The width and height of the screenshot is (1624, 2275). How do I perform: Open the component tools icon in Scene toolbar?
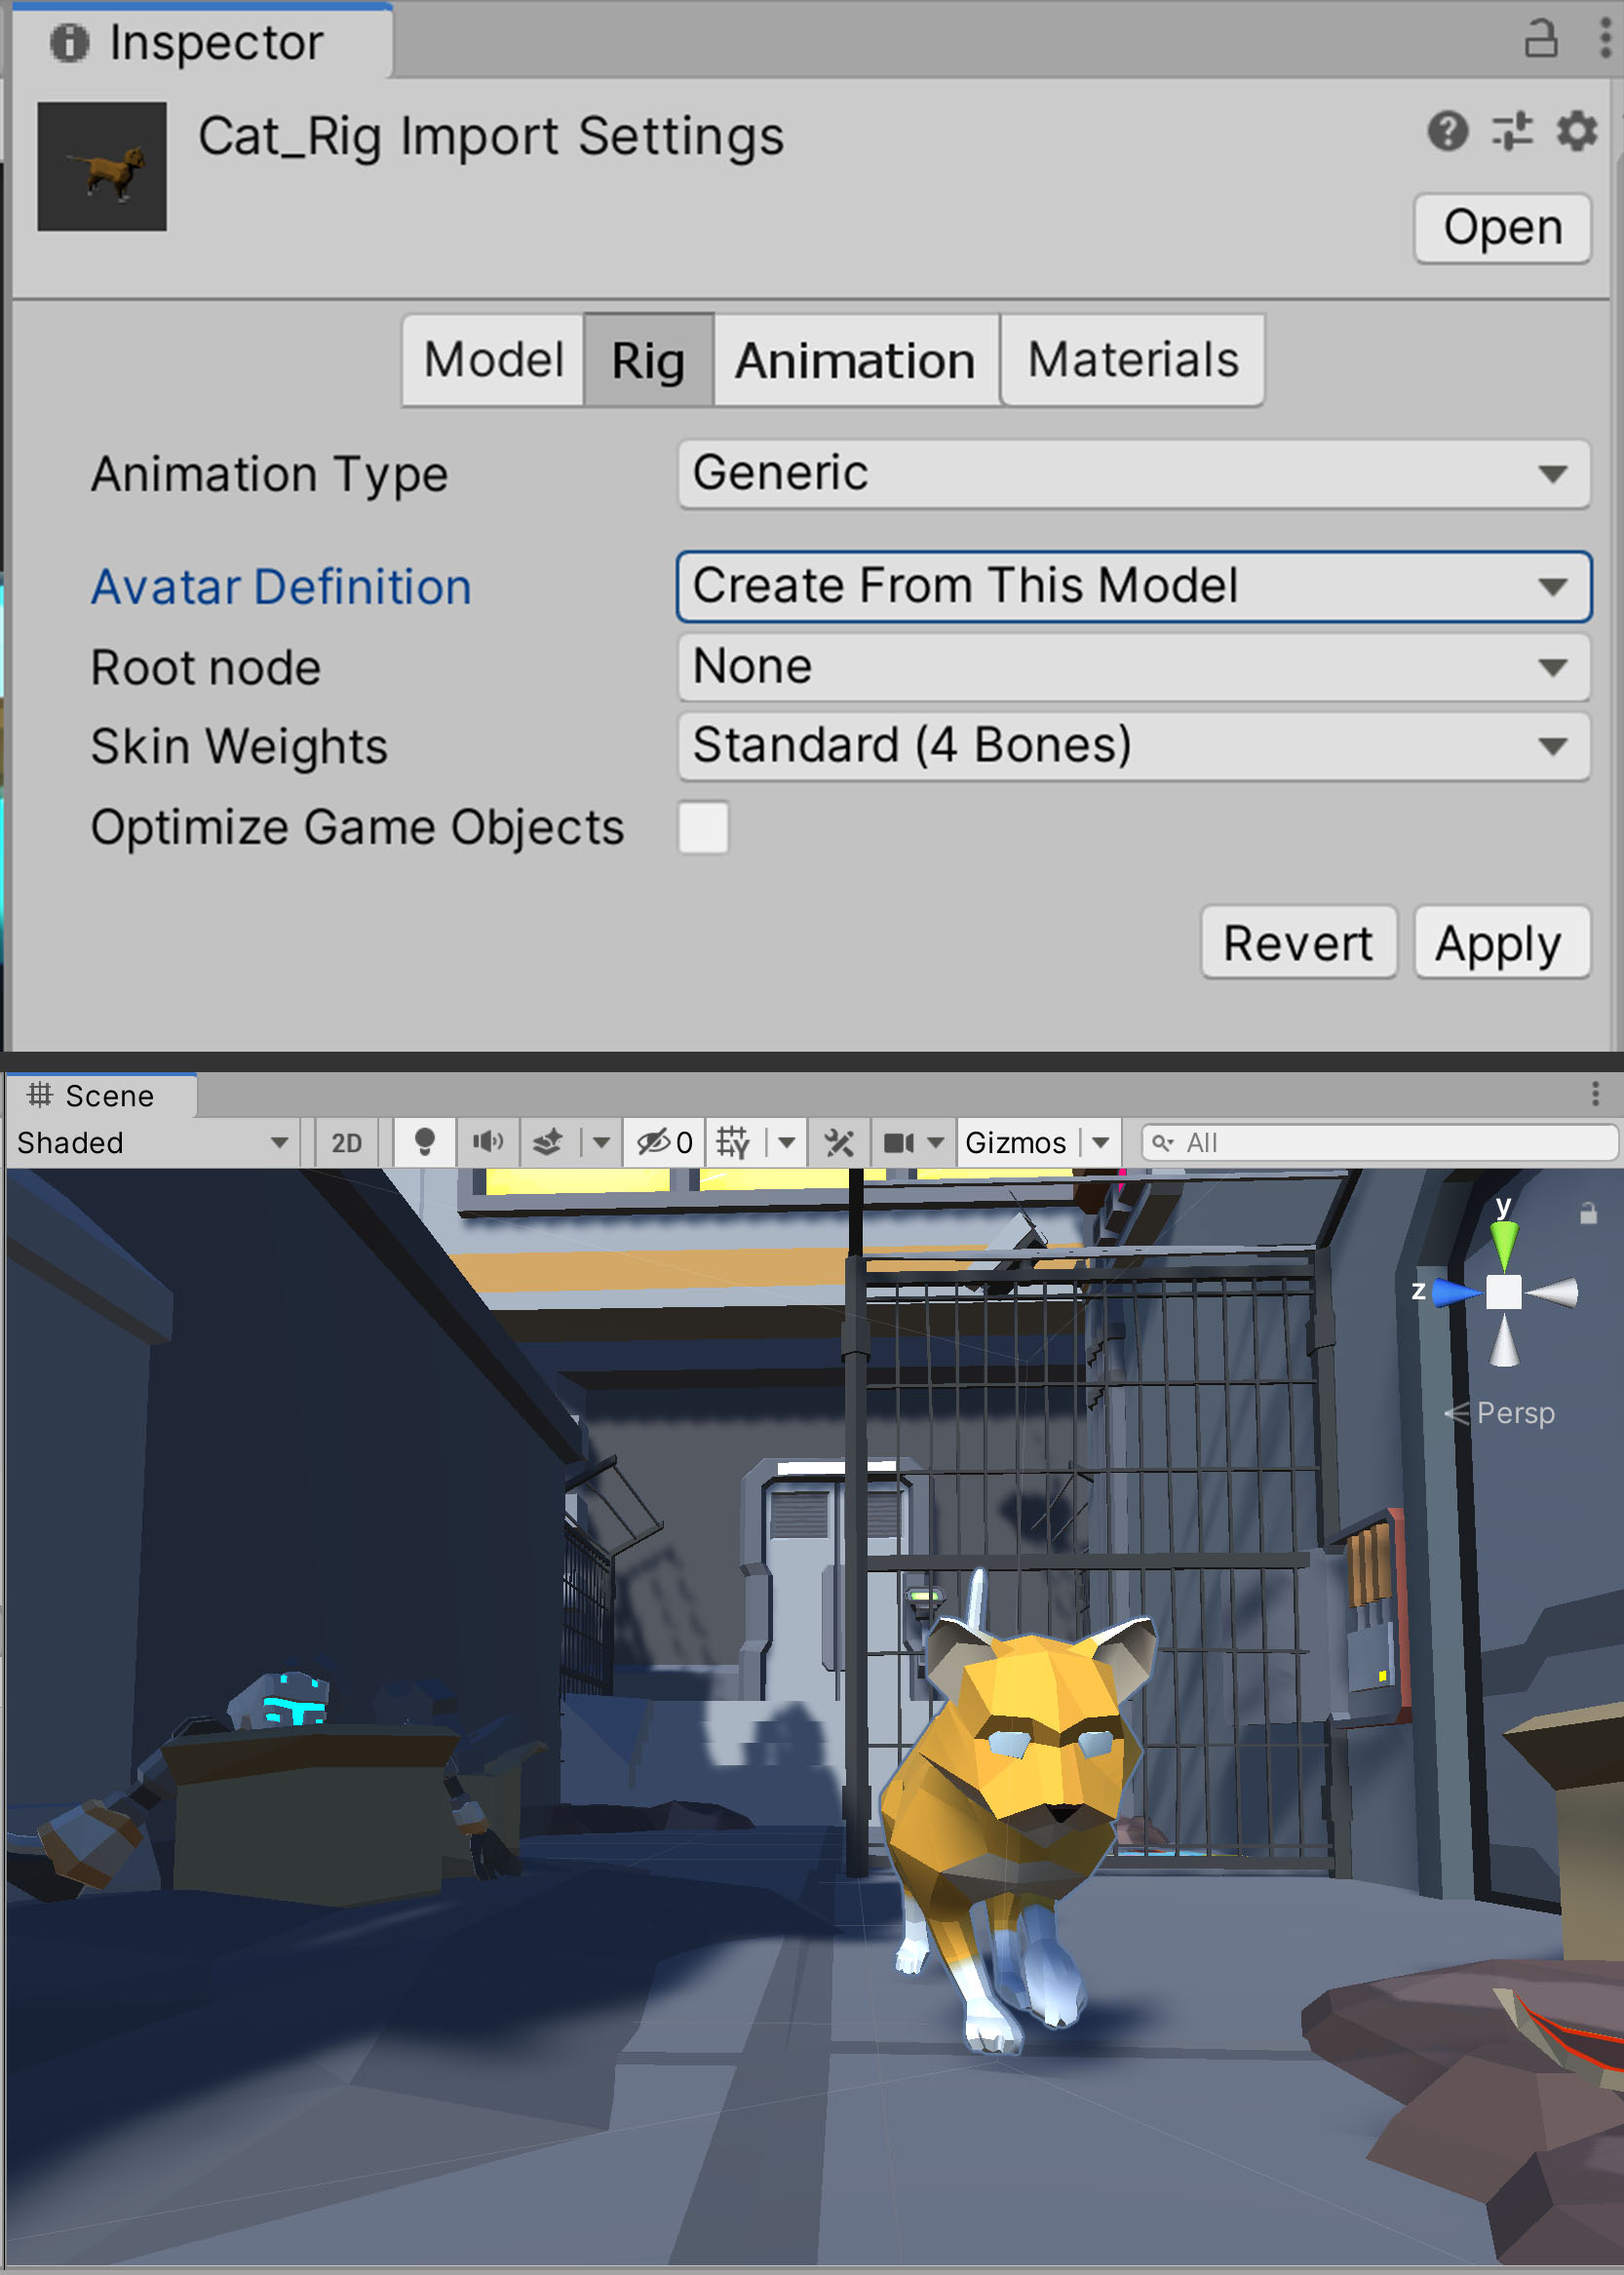(839, 1142)
